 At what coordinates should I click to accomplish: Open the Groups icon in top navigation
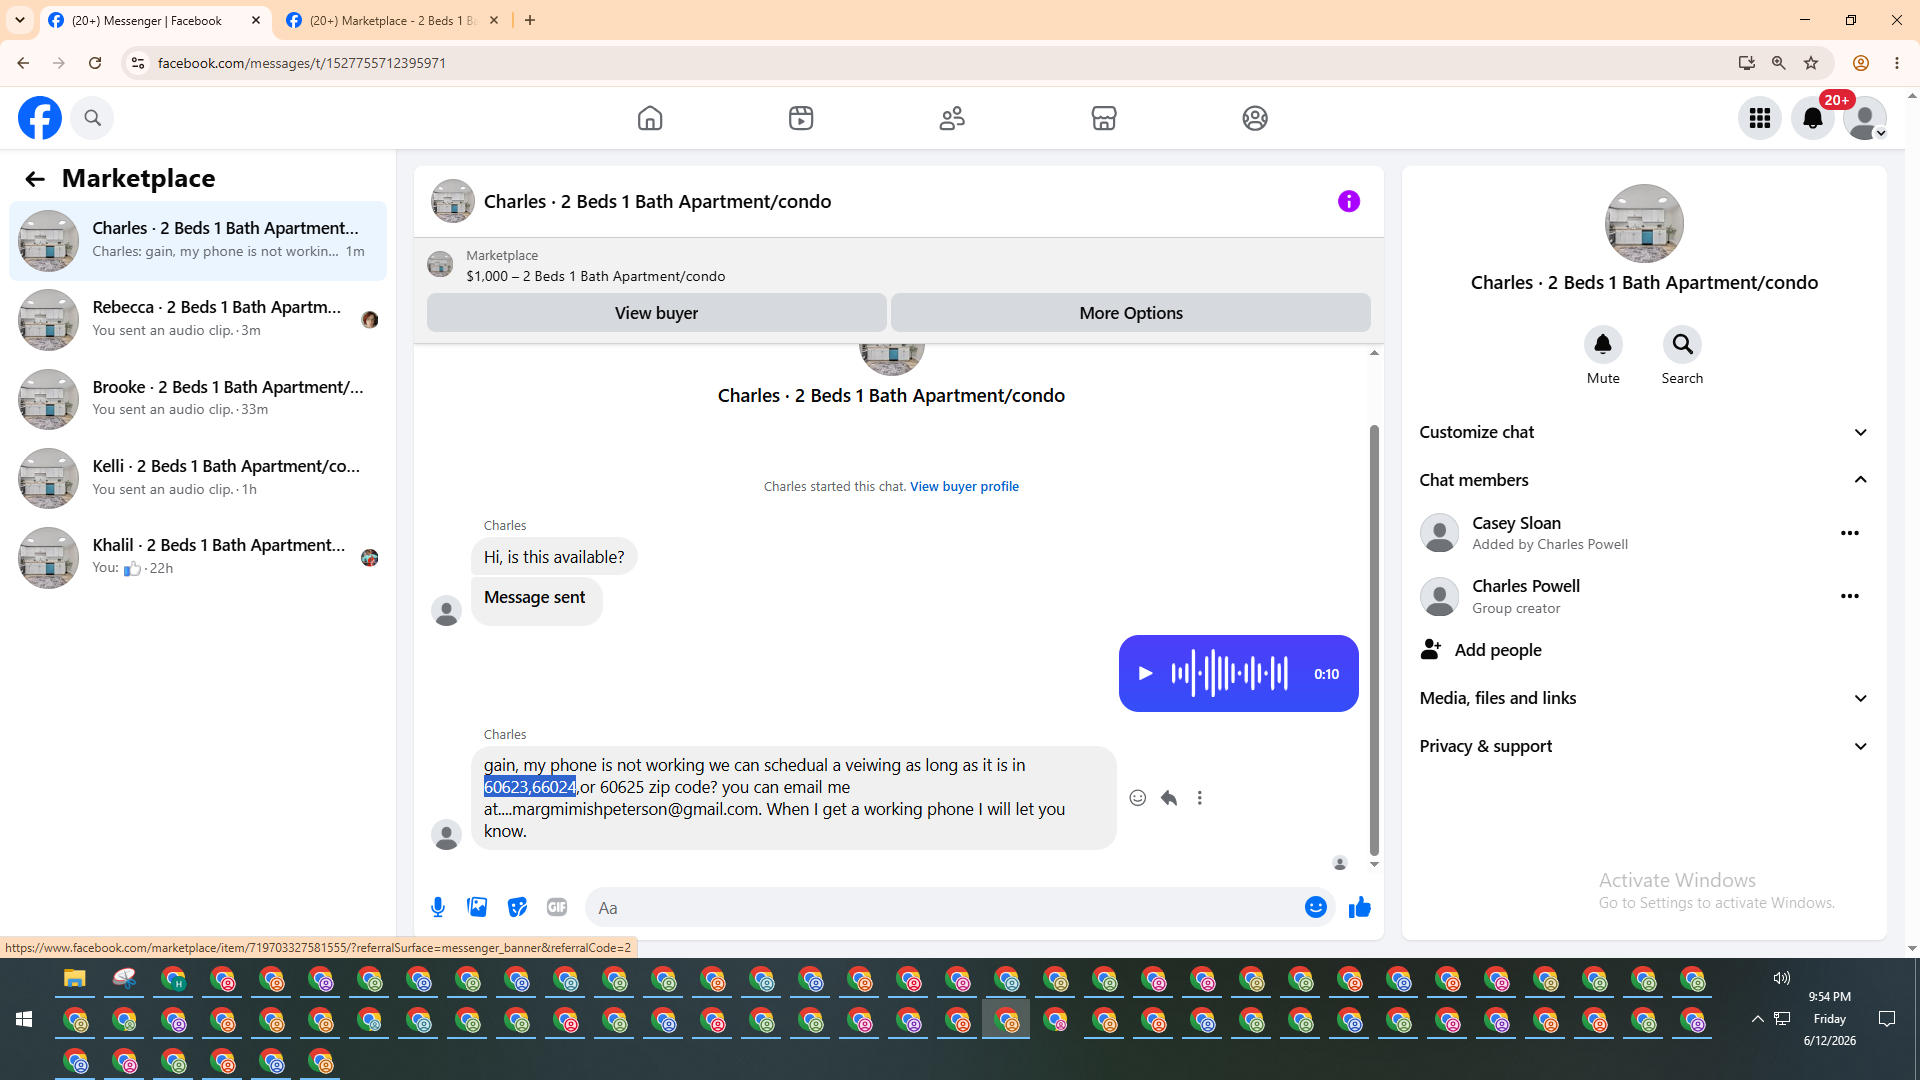click(x=1255, y=118)
